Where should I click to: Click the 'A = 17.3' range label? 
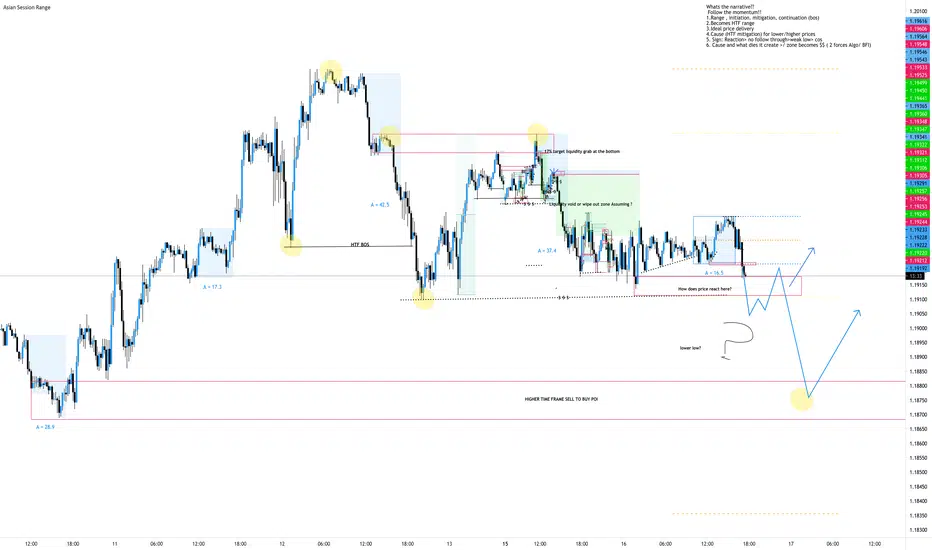pos(212,287)
